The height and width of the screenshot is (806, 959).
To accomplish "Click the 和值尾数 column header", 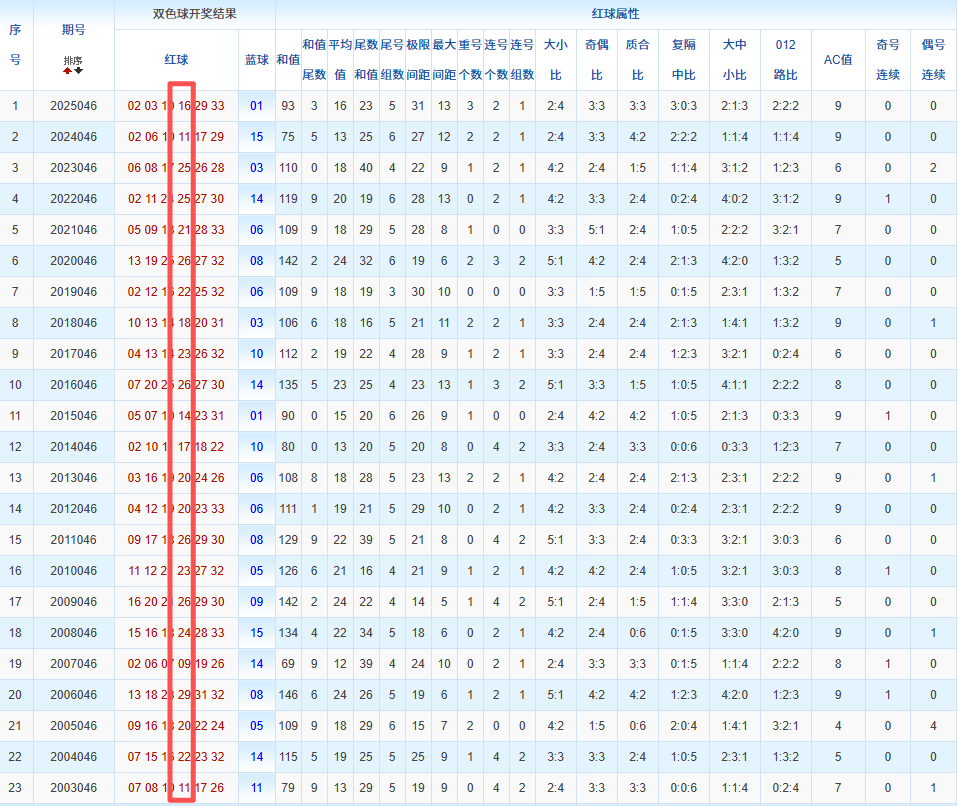I will [314, 59].
